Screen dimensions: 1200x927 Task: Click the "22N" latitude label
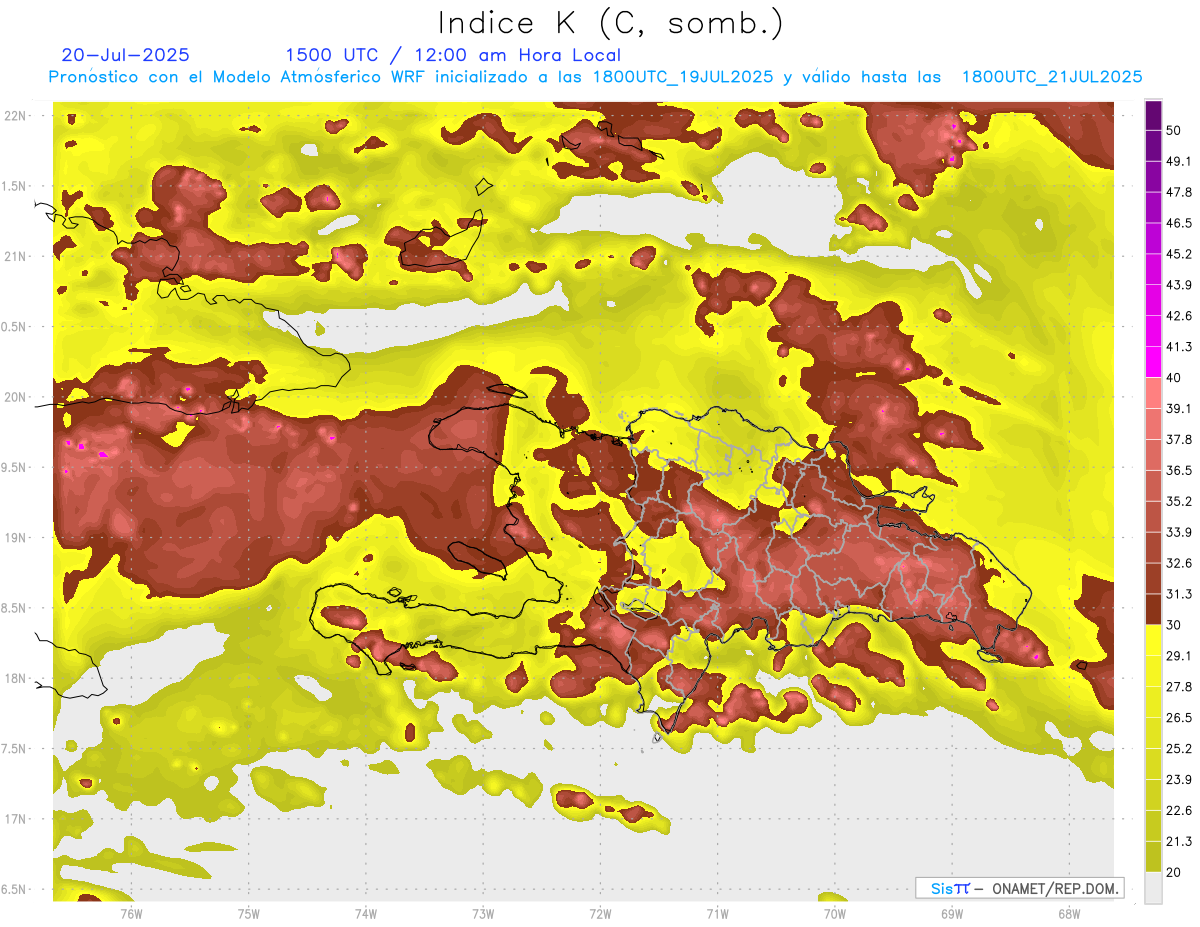(x=17, y=115)
